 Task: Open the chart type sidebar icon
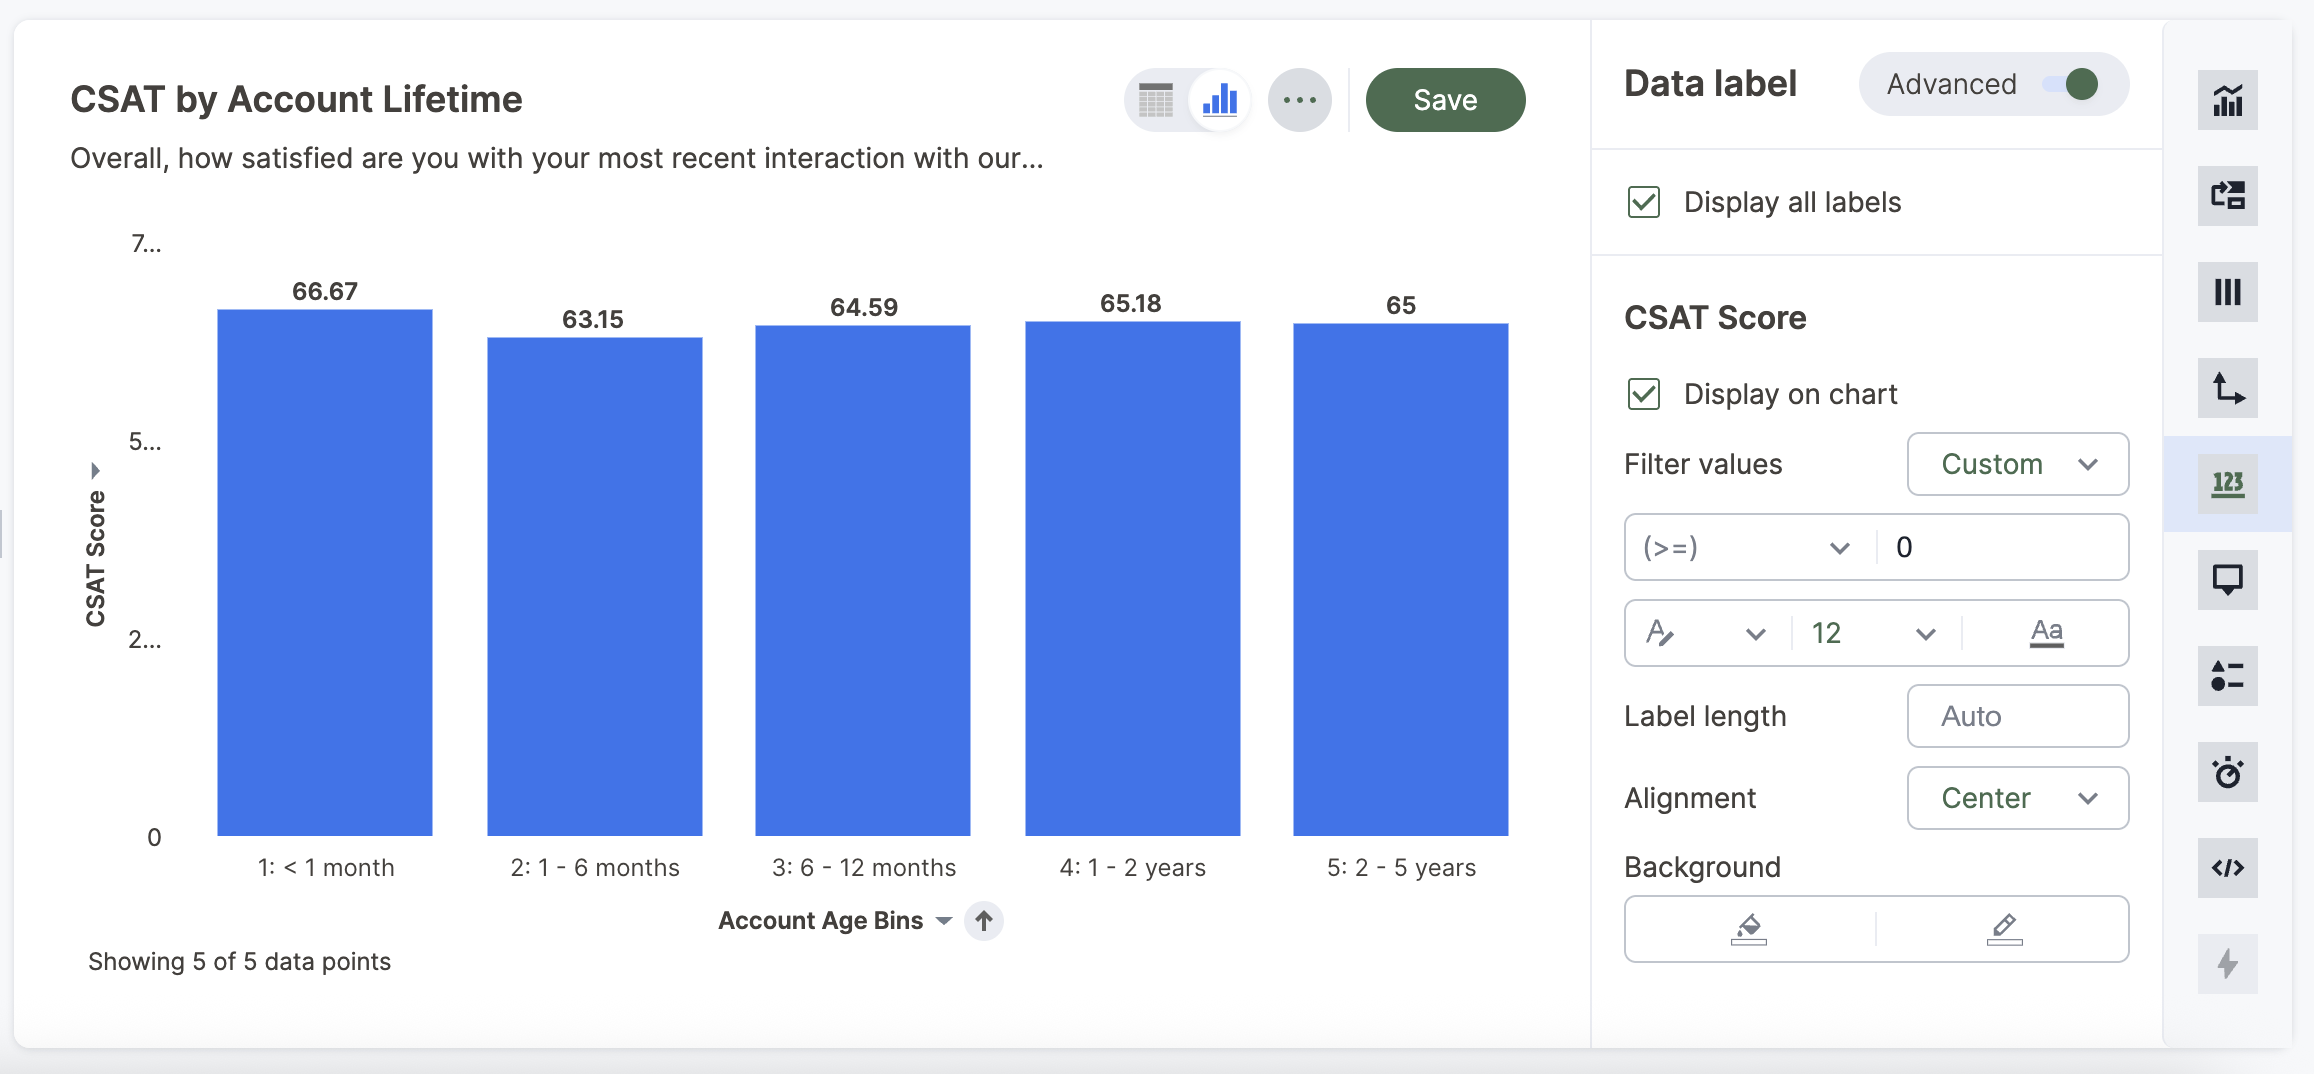(x=2227, y=100)
